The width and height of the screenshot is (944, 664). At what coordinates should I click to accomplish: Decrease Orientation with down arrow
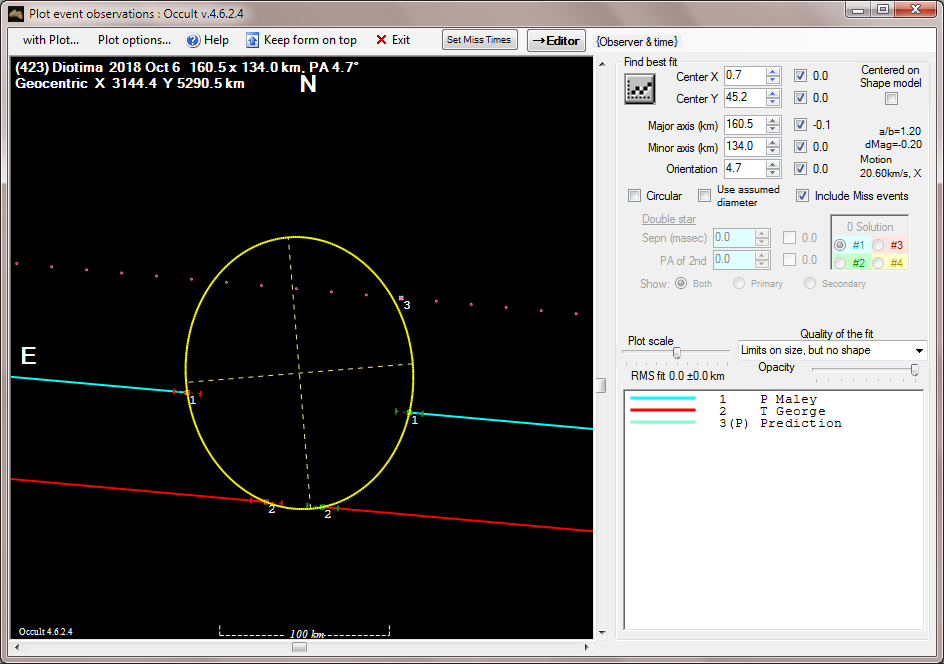pos(773,173)
